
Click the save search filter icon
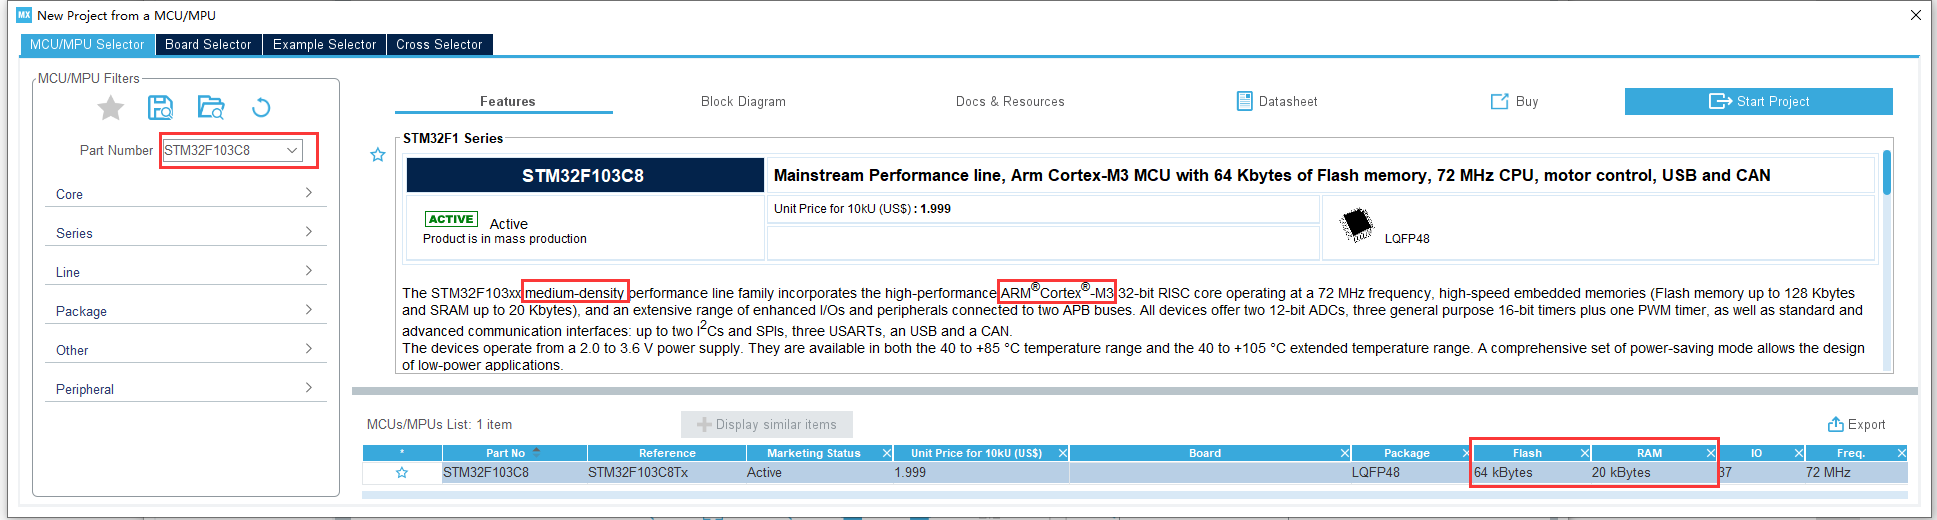pos(160,108)
